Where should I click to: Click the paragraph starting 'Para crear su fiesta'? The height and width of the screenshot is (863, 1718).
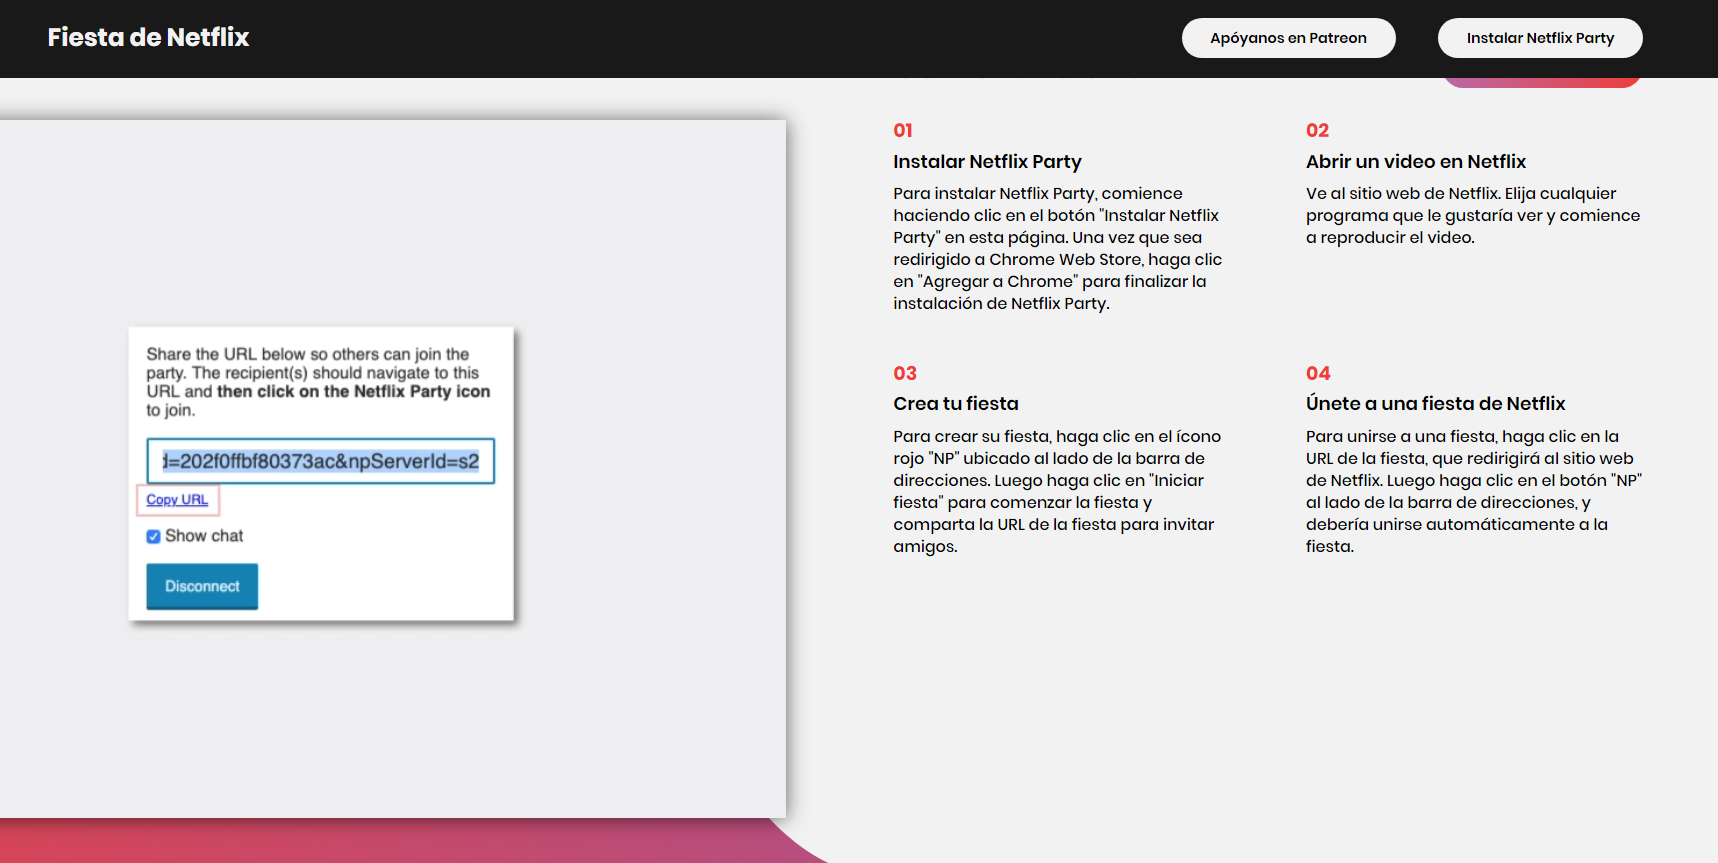1057,491
